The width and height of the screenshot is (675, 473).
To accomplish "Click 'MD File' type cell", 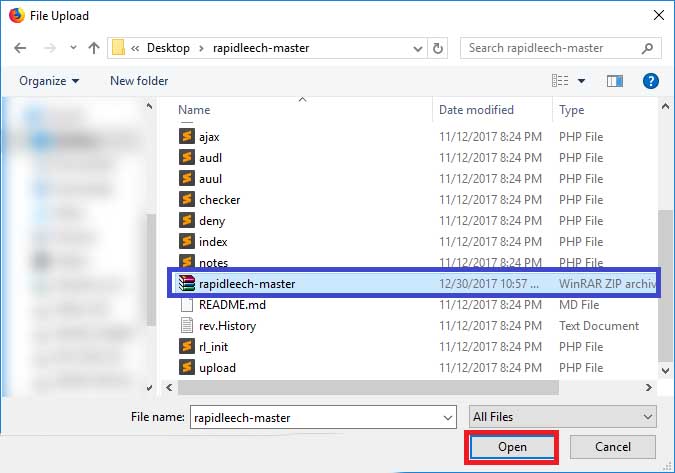I will (579, 305).
